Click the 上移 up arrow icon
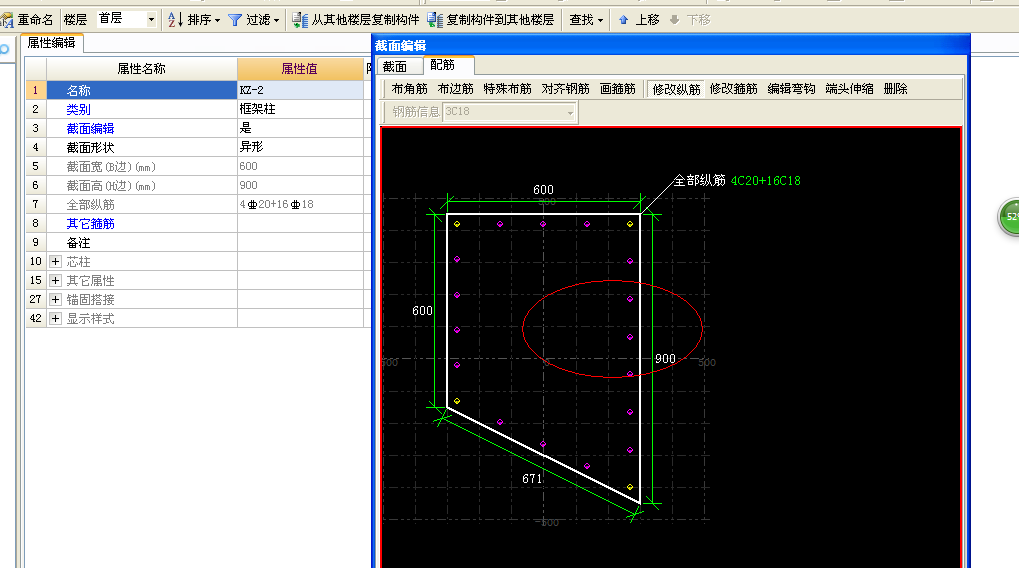Screen dimensions: 1019x568 tap(623, 20)
